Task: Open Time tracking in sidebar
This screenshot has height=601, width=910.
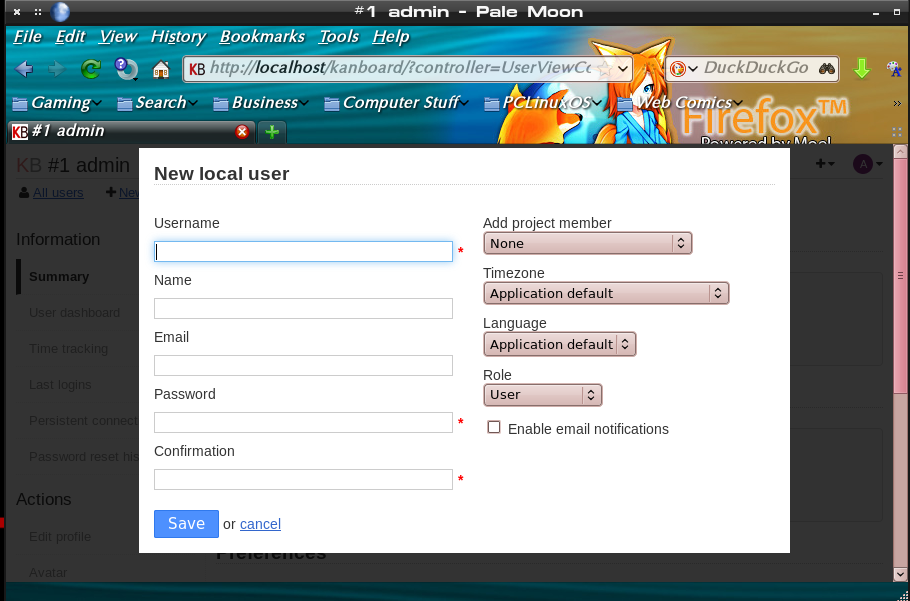Action: (68, 349)
